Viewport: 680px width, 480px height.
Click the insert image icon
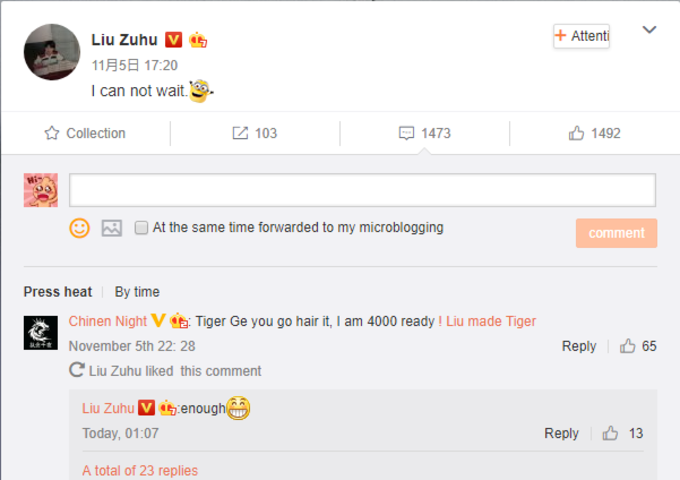tap(112, 228)
